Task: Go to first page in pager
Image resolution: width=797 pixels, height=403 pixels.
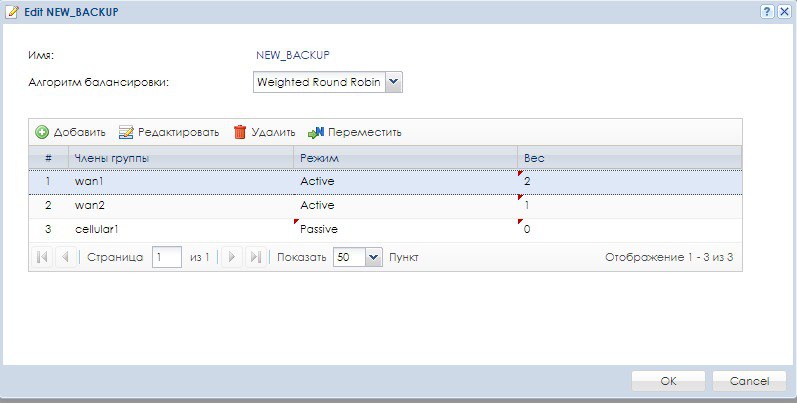Action: coord(42,257)
